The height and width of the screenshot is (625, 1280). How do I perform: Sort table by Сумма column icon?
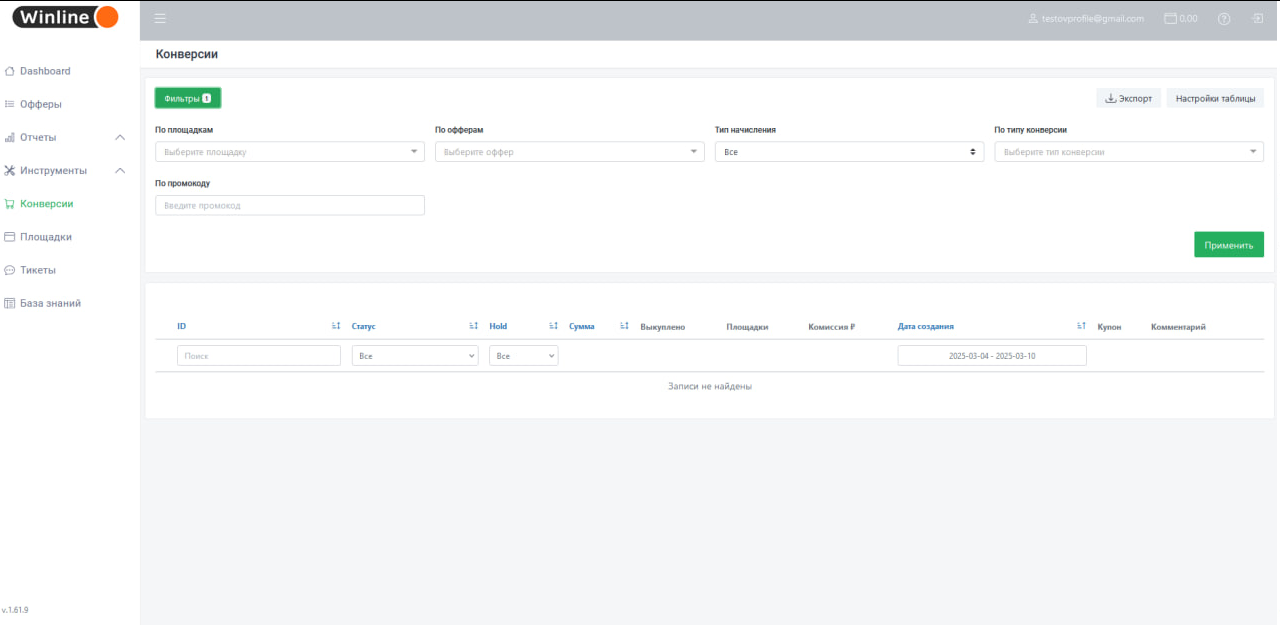[x=624, y=326]
